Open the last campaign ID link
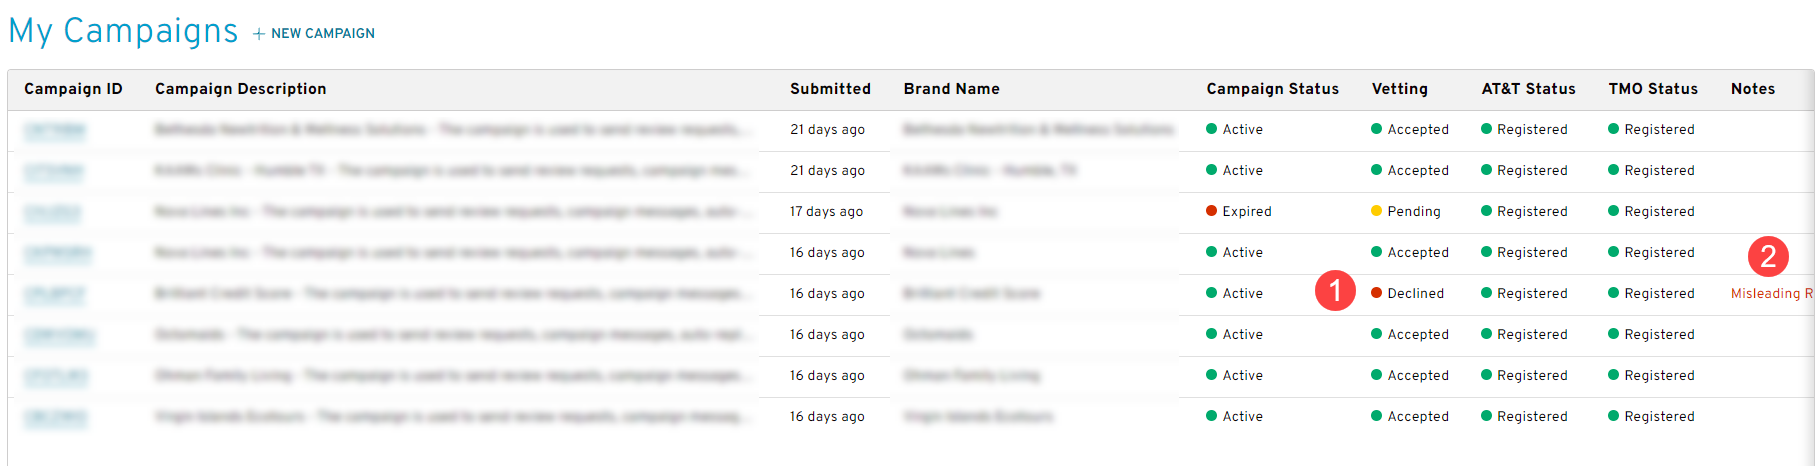Viewport: 1818px width, 466px height. (55, 416)
